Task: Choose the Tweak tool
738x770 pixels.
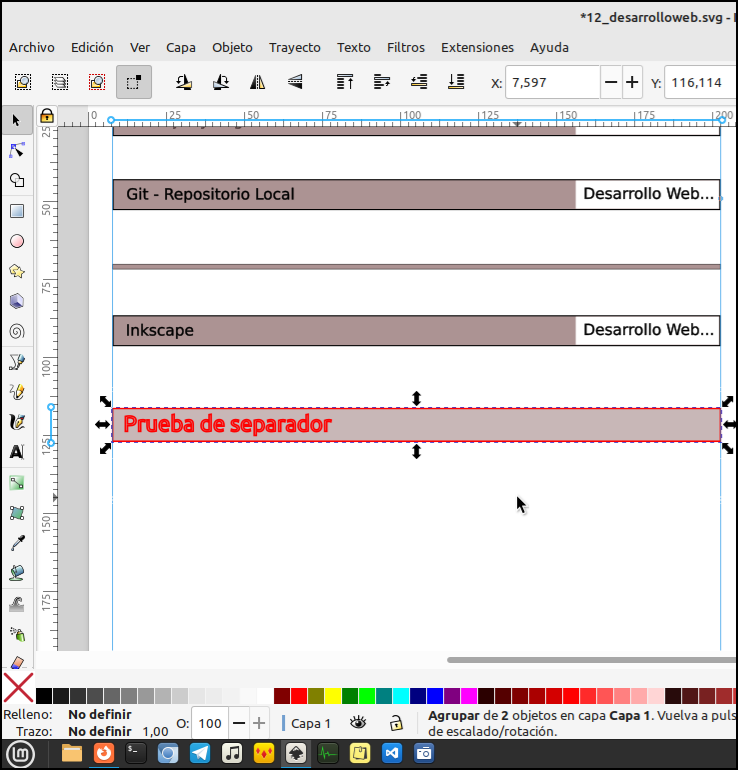Action: 17,605
